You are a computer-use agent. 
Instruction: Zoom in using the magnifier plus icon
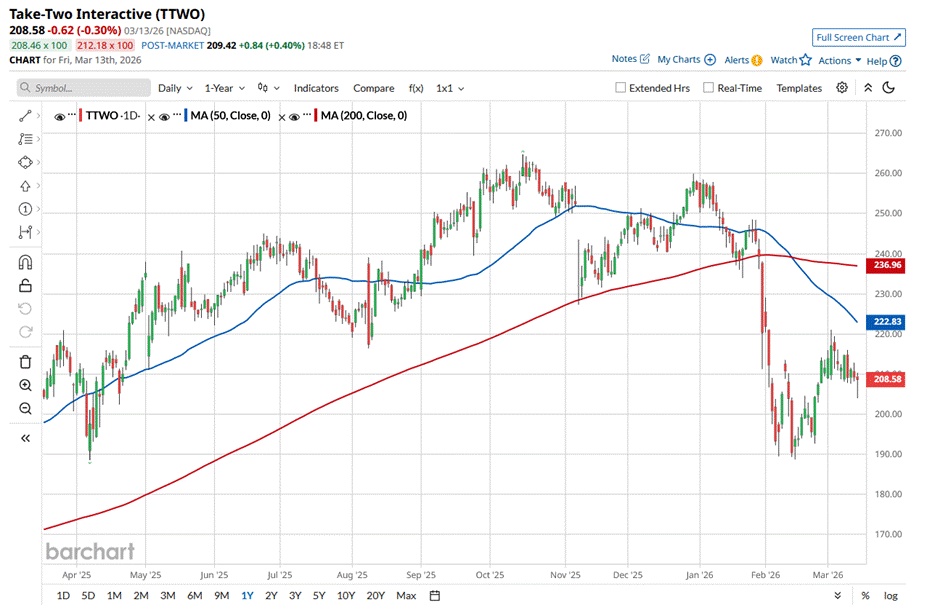25,385
